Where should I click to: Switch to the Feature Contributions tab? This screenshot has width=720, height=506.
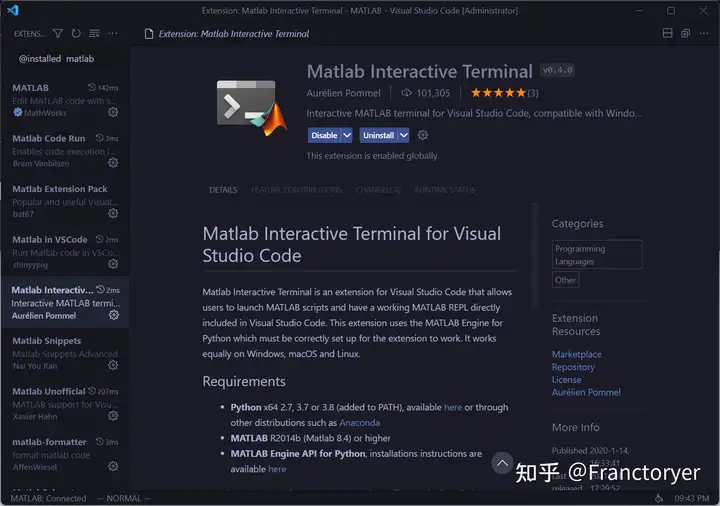point(296,190)
